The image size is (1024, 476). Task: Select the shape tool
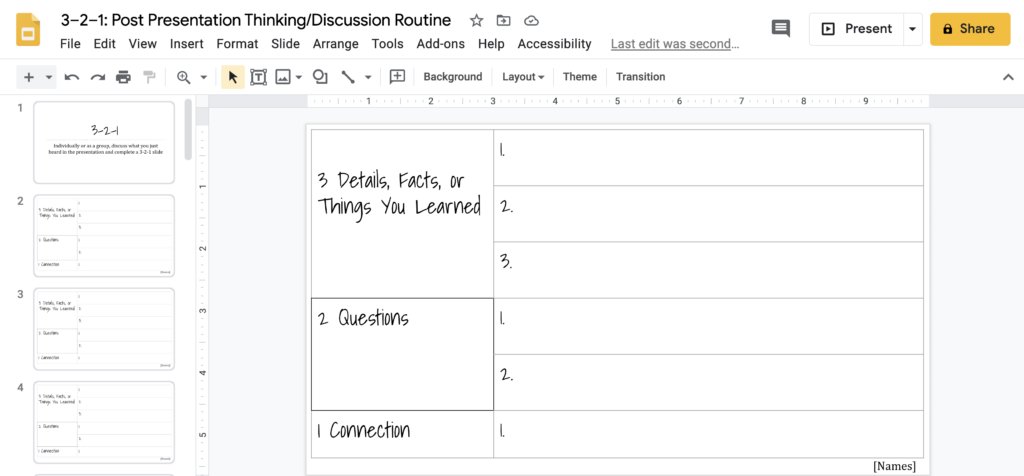pyautogui.click(x=320, y=77)
